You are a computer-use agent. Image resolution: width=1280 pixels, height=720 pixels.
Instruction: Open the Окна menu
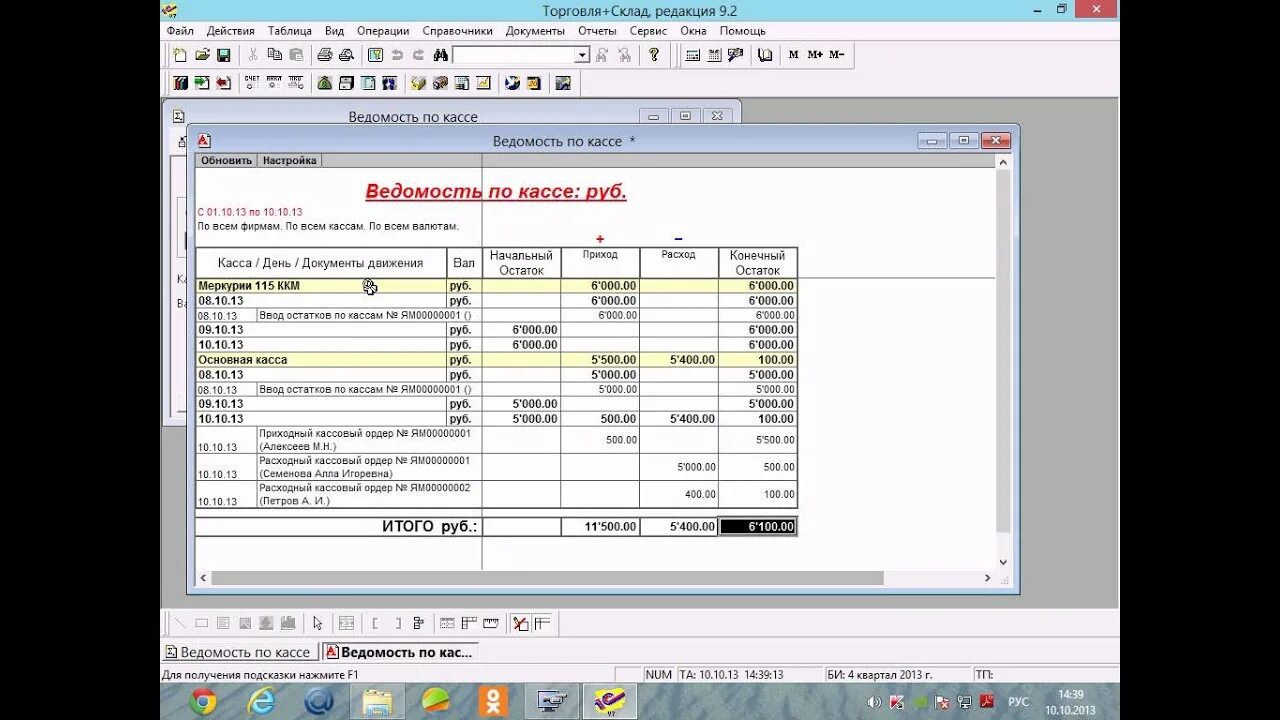tap(693, 31)
